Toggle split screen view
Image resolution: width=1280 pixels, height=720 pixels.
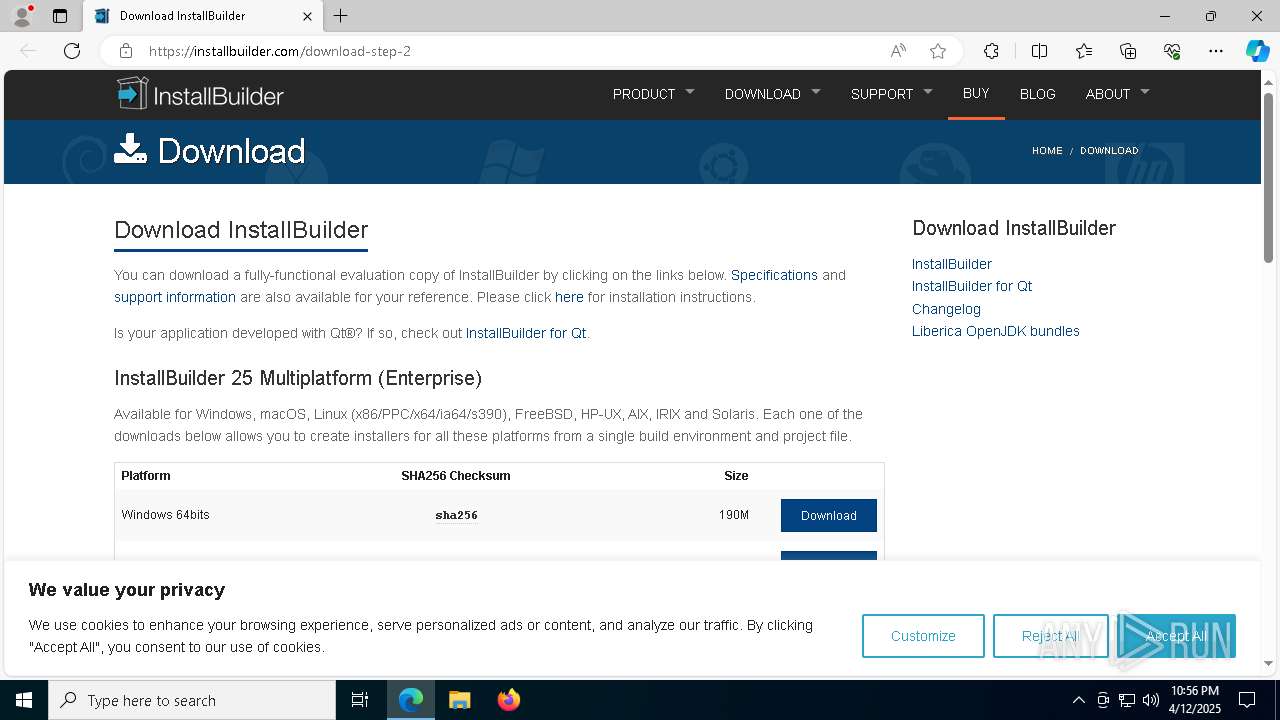coord(1039,51)
